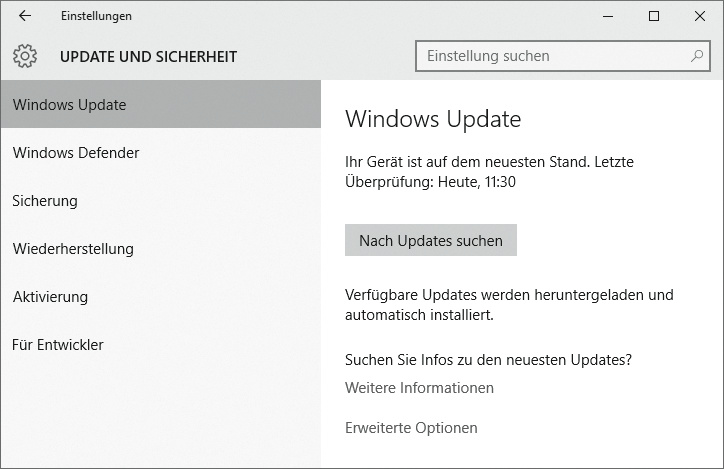This screenshot has height=469, width=724.
Task: Click the 'UPDATE UND SICHERHEIT' header title
Action: 148,57
